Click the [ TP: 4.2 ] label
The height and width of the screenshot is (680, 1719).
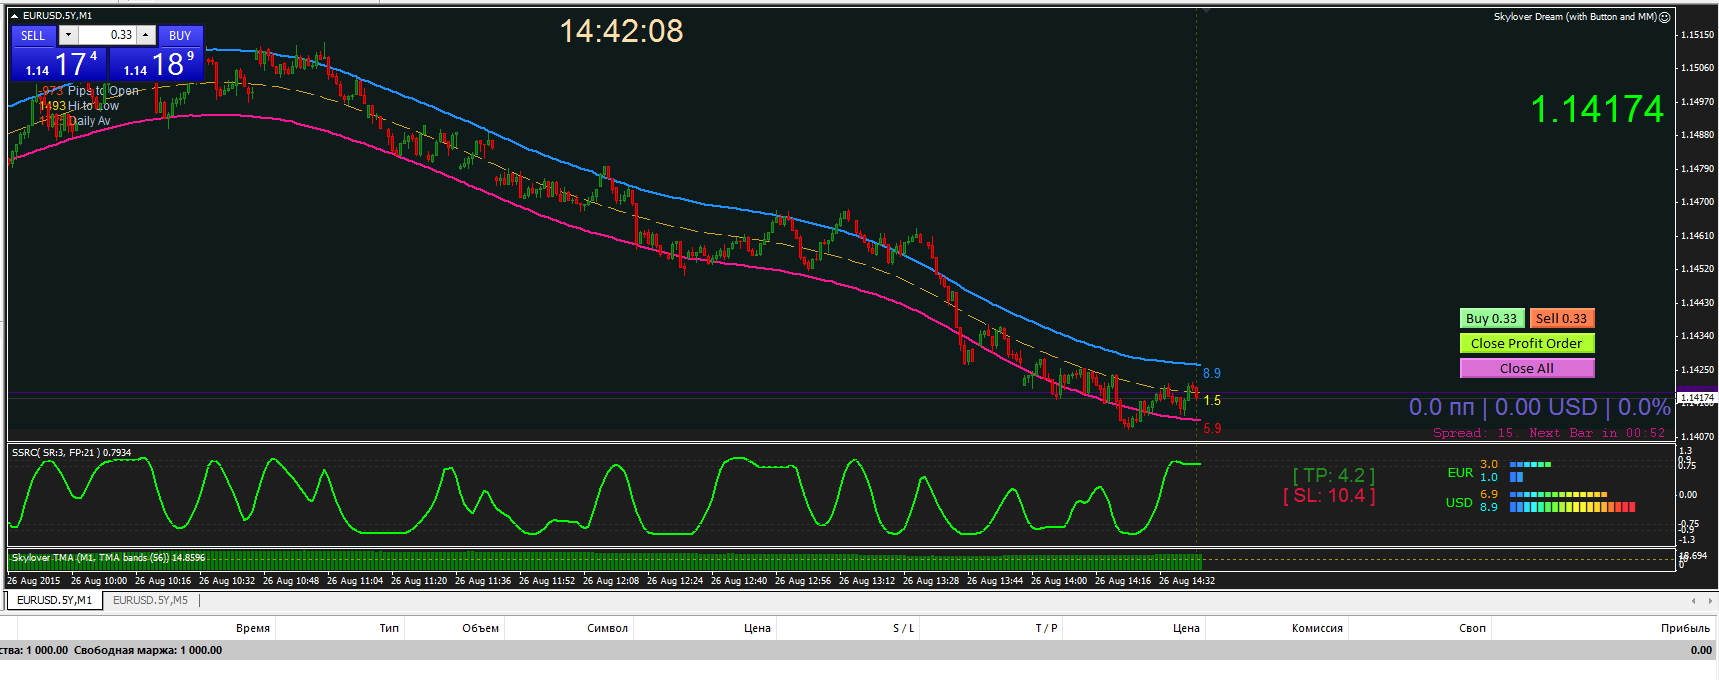tap(1334, 476)
